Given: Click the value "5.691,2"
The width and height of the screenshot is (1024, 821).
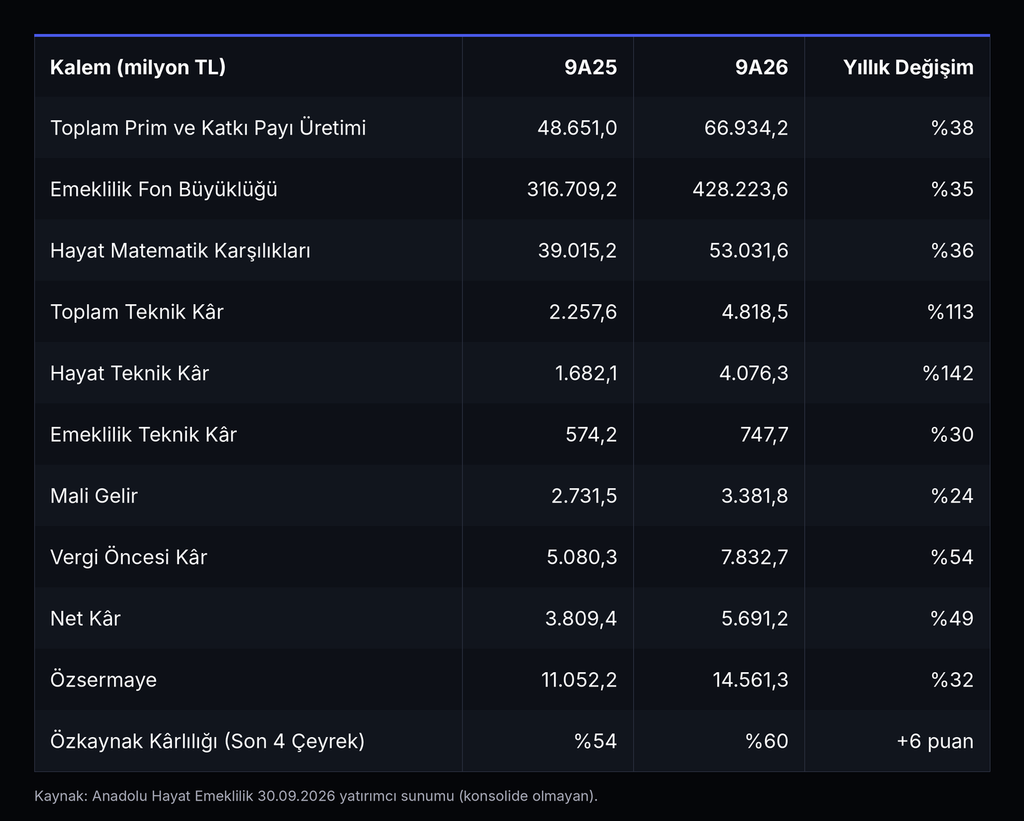Looking at the screenshot, I should 754,619.
